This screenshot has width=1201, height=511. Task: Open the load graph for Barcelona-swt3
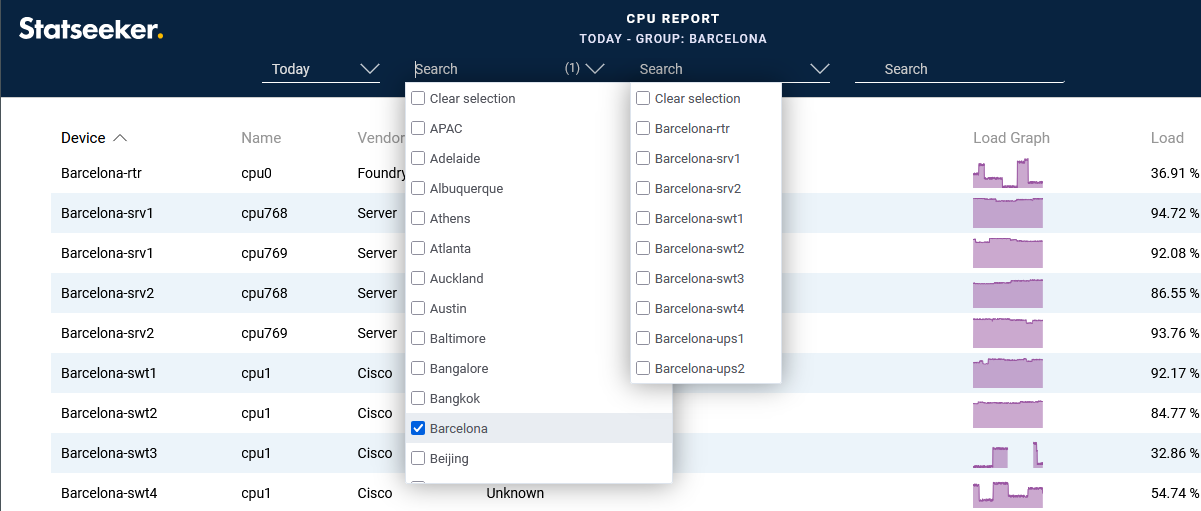click(1007, 453)
